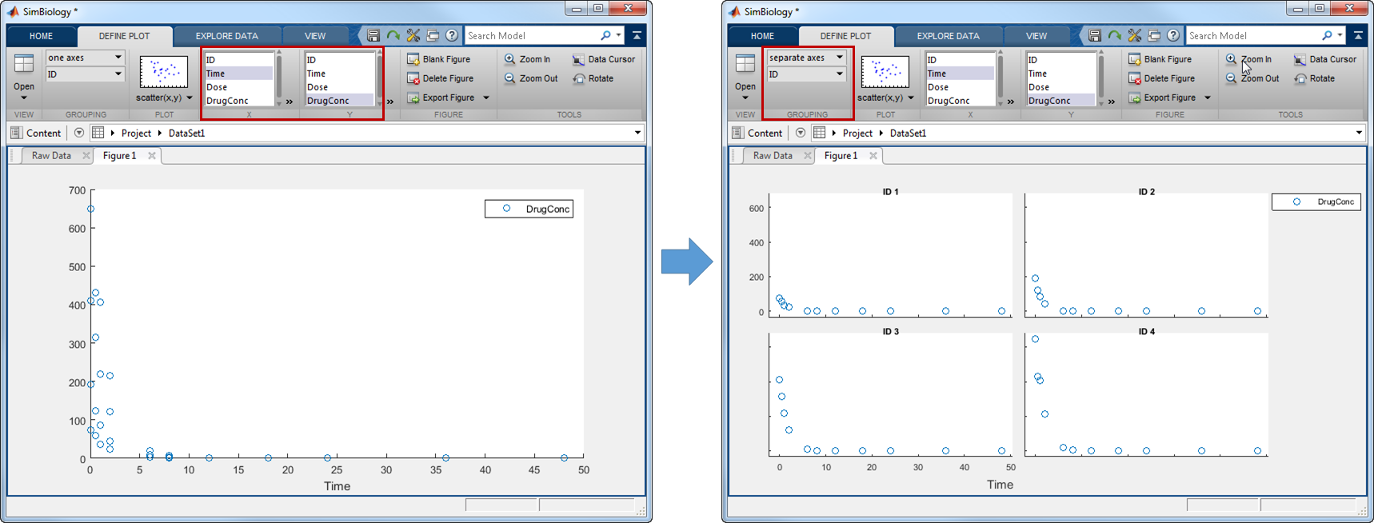
Task: Click Project in the left window's address bar
Action: tap(137, 133)
